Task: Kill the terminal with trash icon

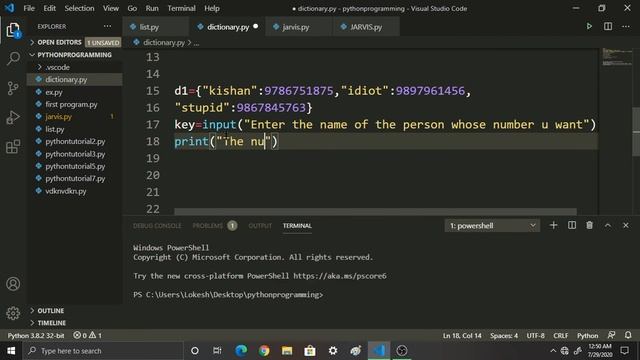Action: point(589,225)
